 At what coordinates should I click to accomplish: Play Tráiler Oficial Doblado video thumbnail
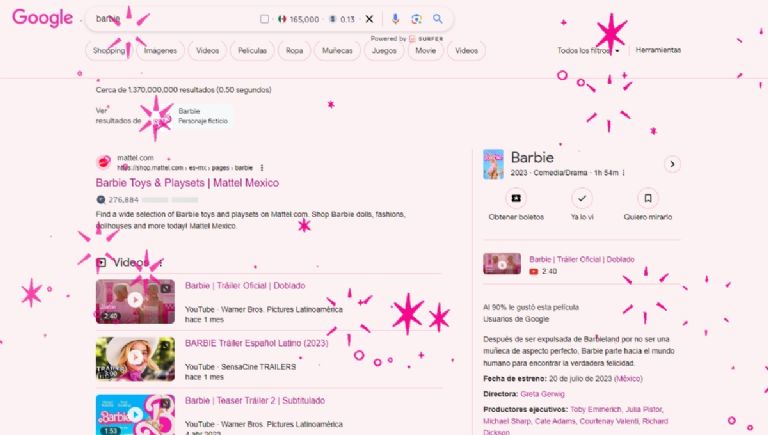coord(135,301)
